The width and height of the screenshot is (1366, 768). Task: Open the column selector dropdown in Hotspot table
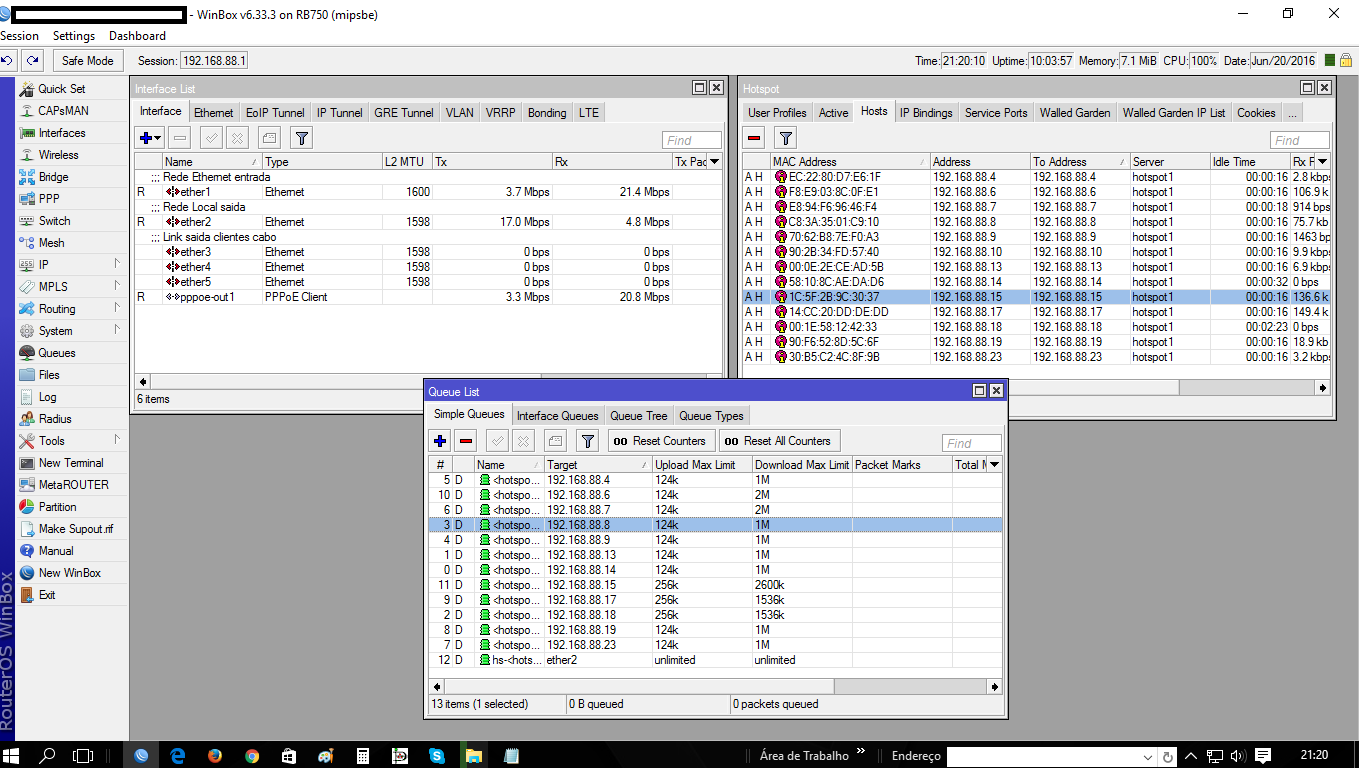point(1322,162)
